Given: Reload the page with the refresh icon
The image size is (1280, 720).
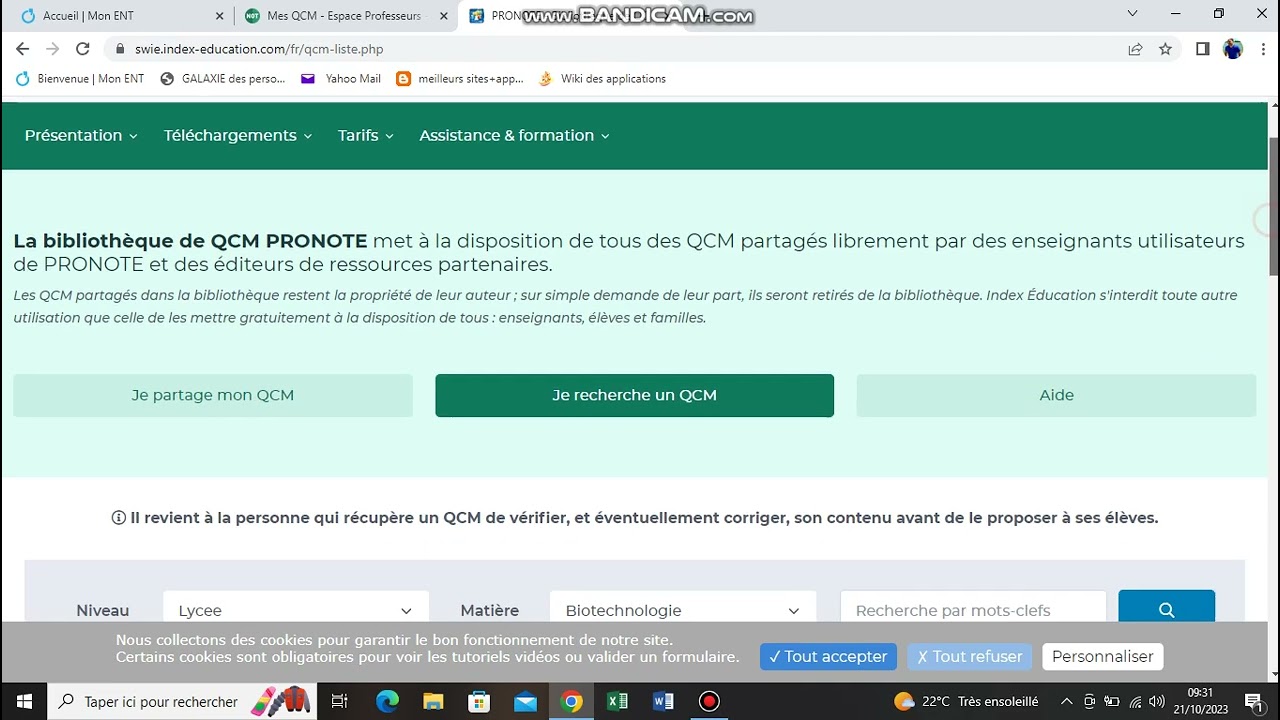Looking at the screenshot, I should click(x=83, y=49).
